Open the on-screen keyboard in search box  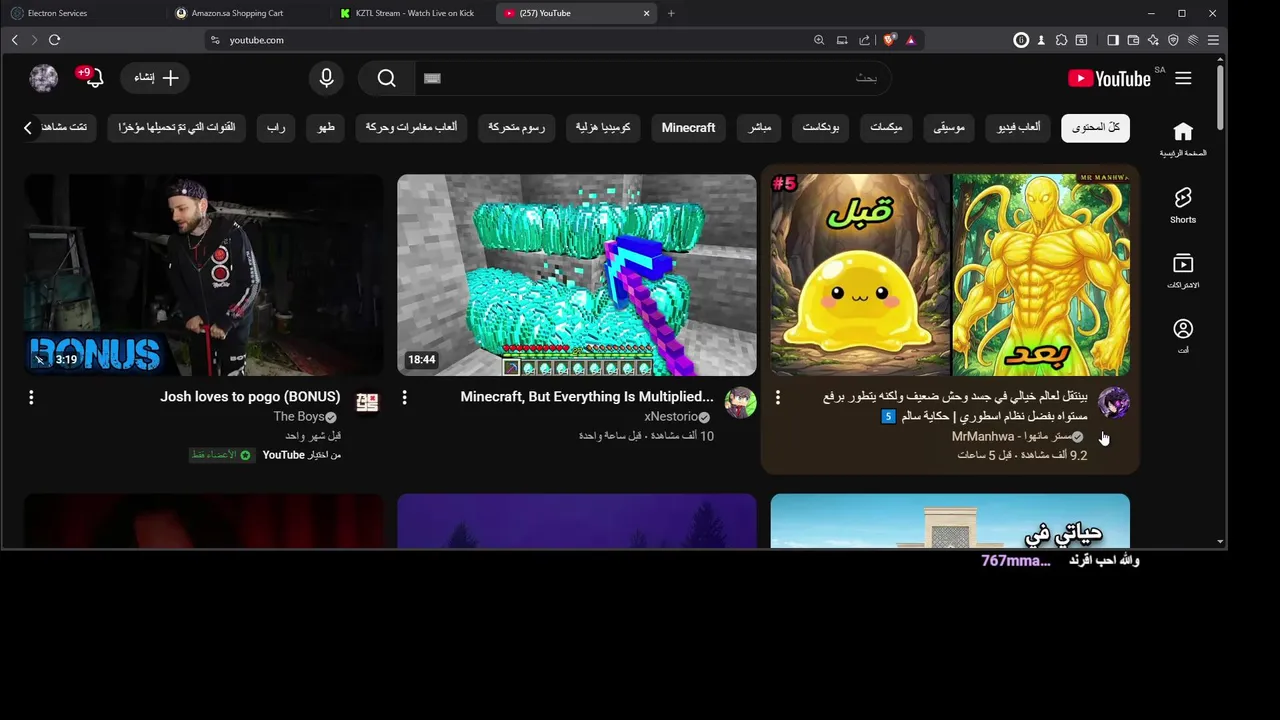(432, 78)
